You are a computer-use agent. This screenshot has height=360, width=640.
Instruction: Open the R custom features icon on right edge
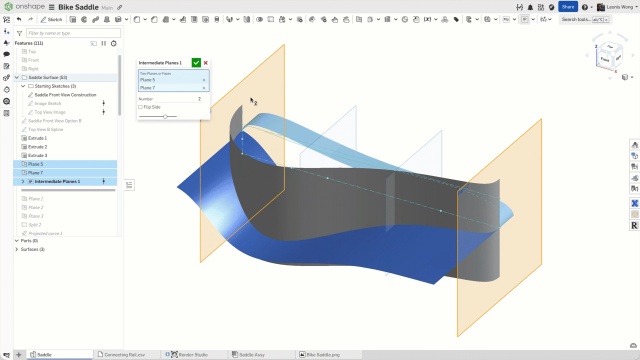(x=634, y=225)
